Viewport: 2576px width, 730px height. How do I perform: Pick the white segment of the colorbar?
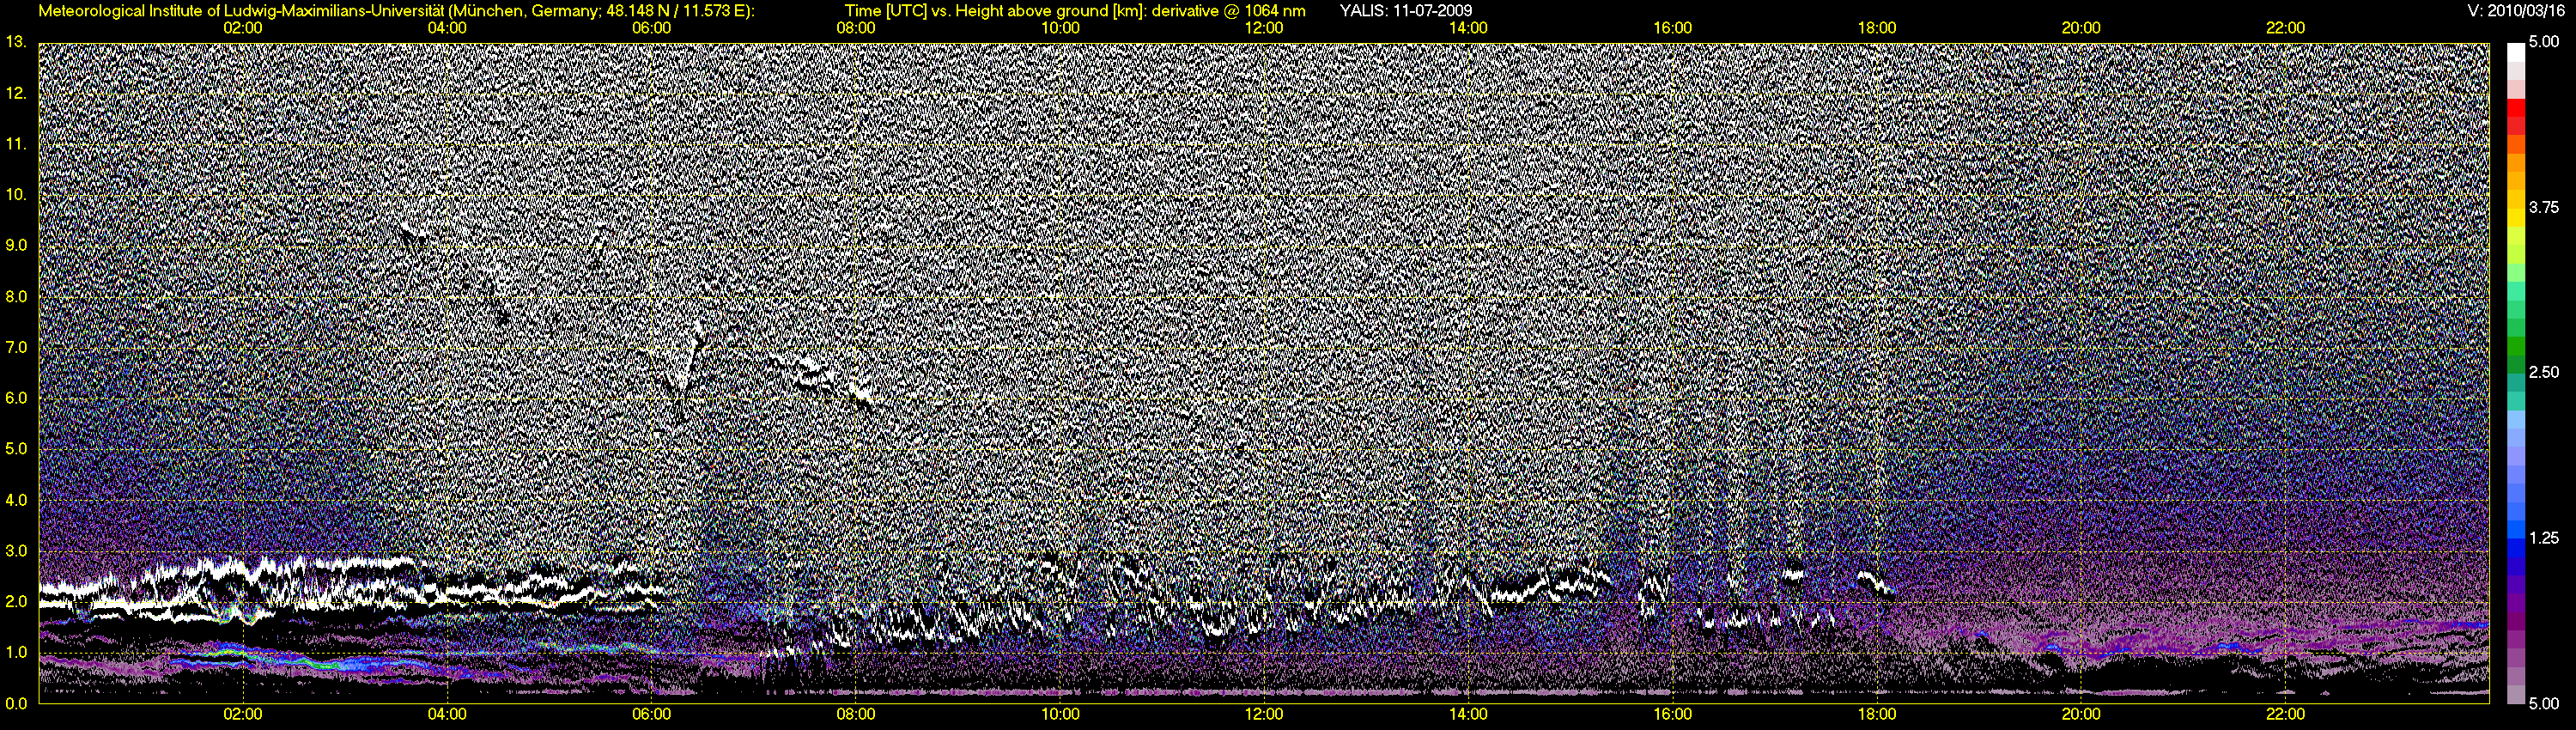pos(2516,52)
